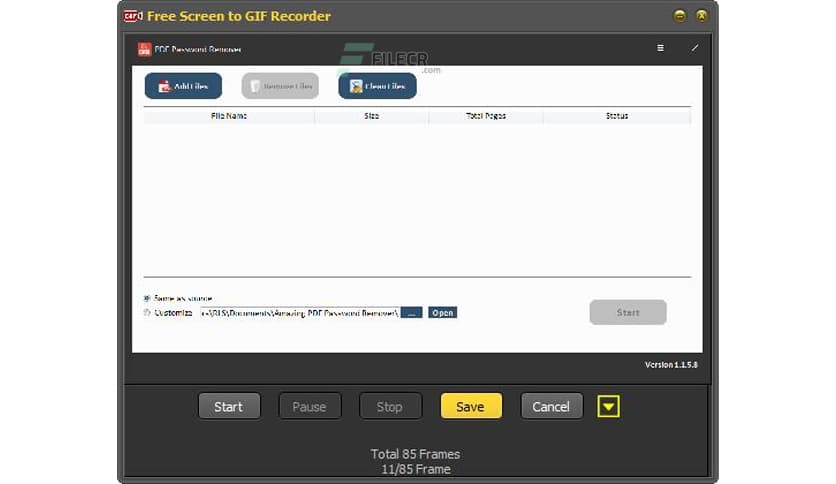
Task: Click the Size column header
Action: click(x=372, y=116)
